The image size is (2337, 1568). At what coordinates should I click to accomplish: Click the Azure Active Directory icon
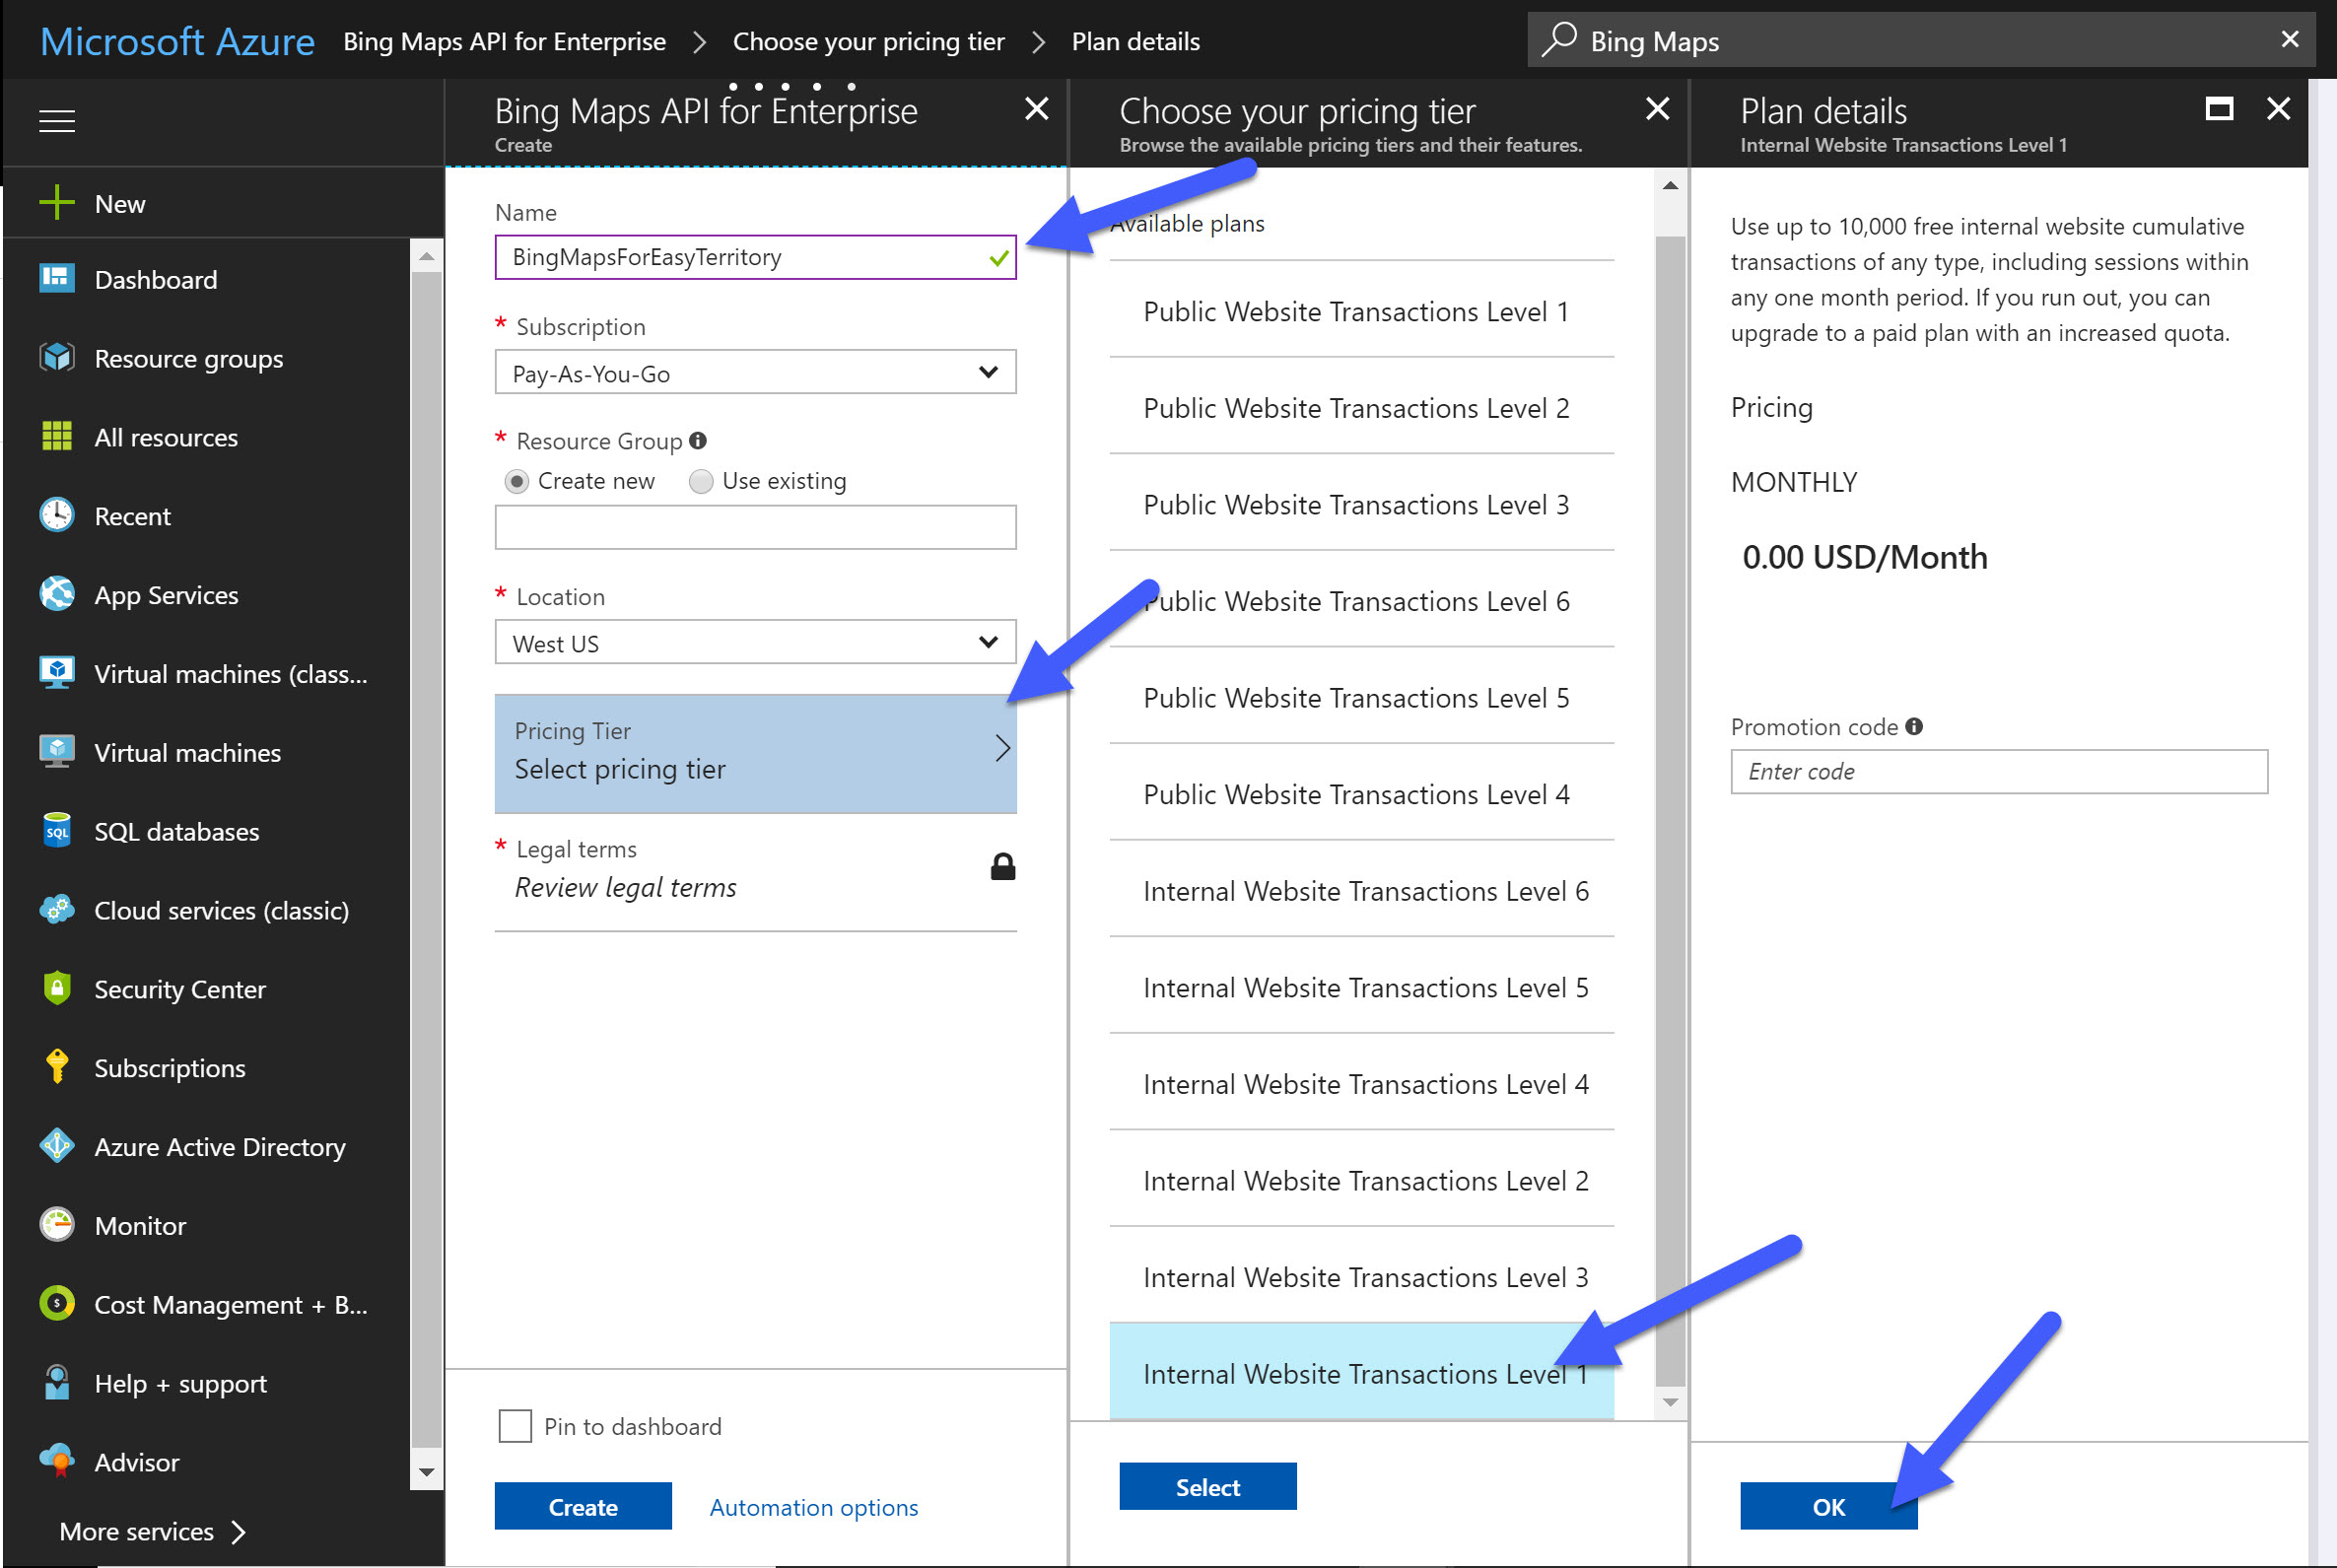point(57,1146)
